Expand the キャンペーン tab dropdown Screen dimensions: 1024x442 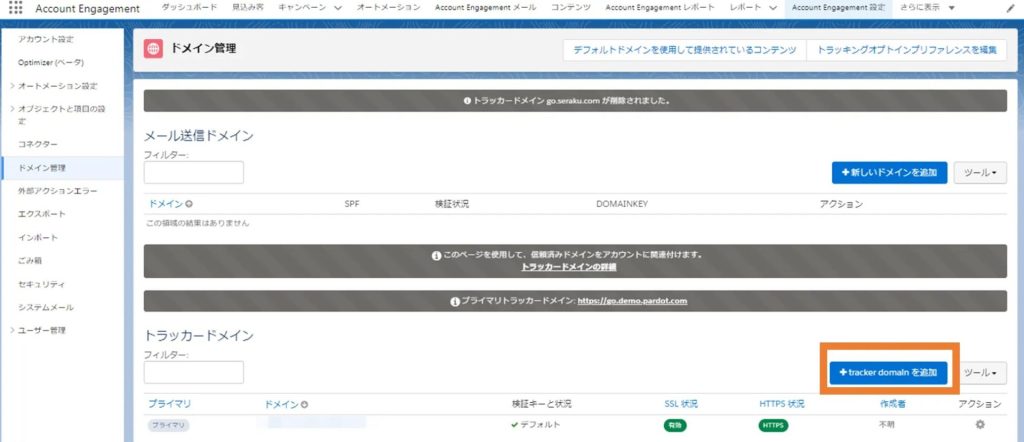(x=338, y=8)
